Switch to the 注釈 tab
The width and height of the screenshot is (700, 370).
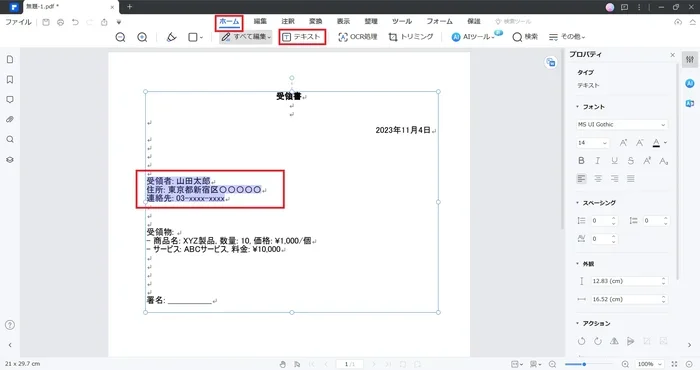click(x=288, y=21)
